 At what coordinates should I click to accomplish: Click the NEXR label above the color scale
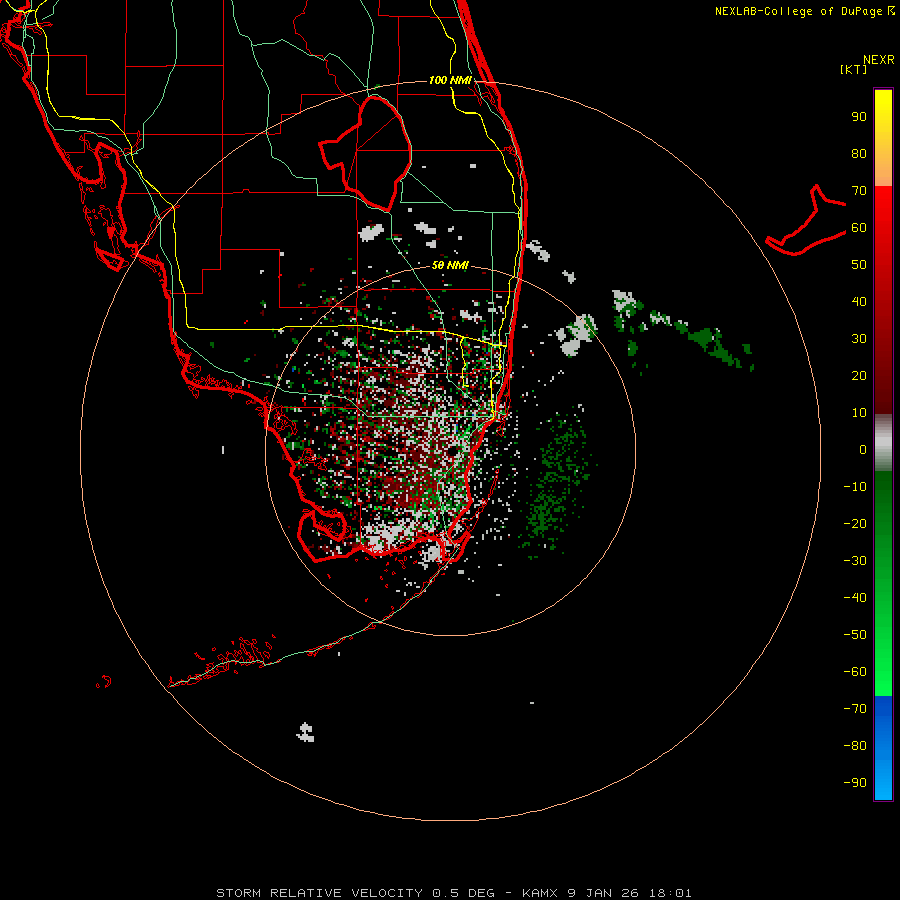pos(879,60)
